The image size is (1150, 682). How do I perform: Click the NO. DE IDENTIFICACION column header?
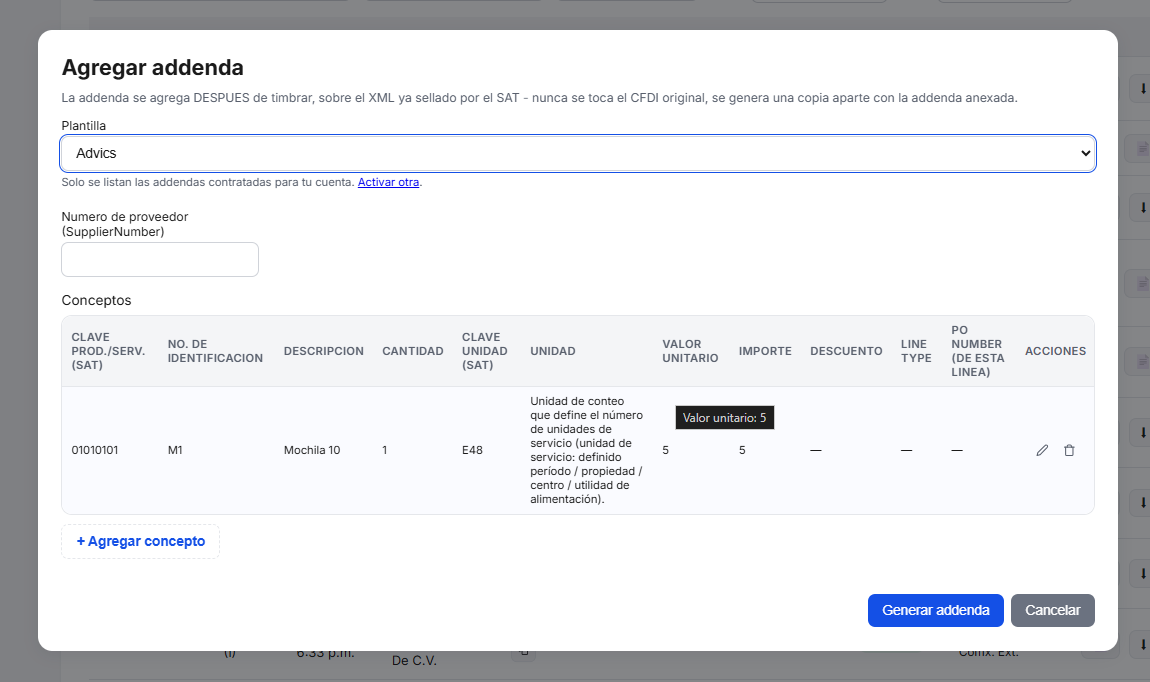[215, 351]
